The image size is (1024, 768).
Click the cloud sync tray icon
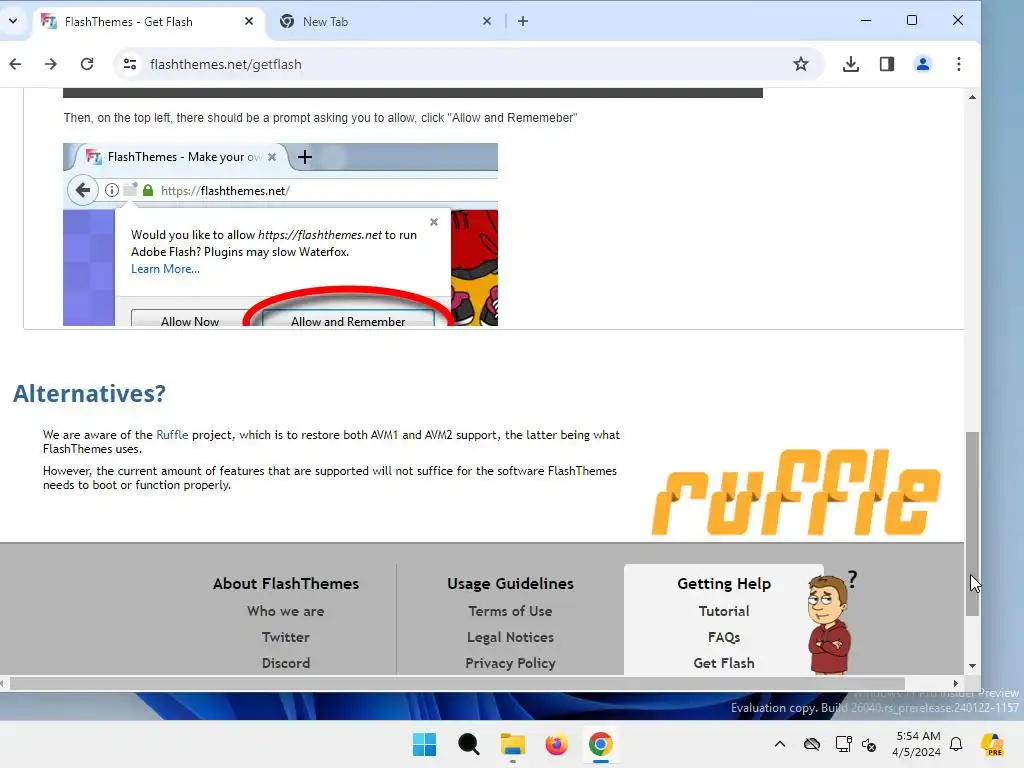[x=812, y=744]
